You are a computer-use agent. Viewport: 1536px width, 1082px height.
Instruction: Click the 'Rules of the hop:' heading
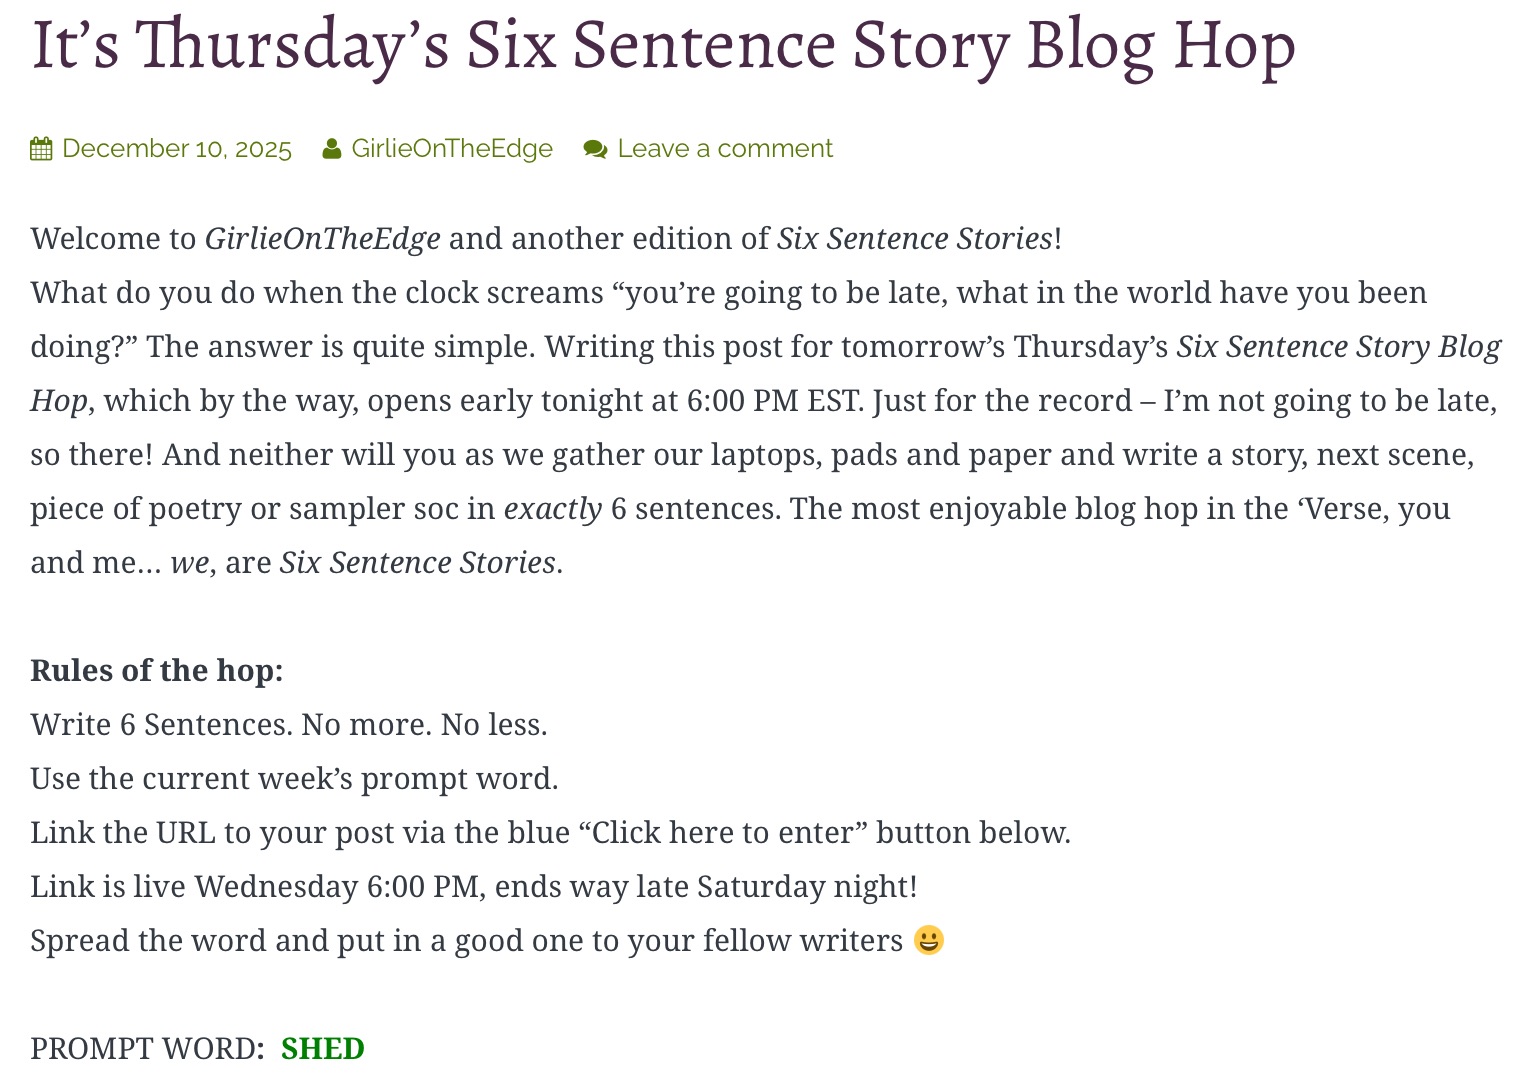click(157, 670)
